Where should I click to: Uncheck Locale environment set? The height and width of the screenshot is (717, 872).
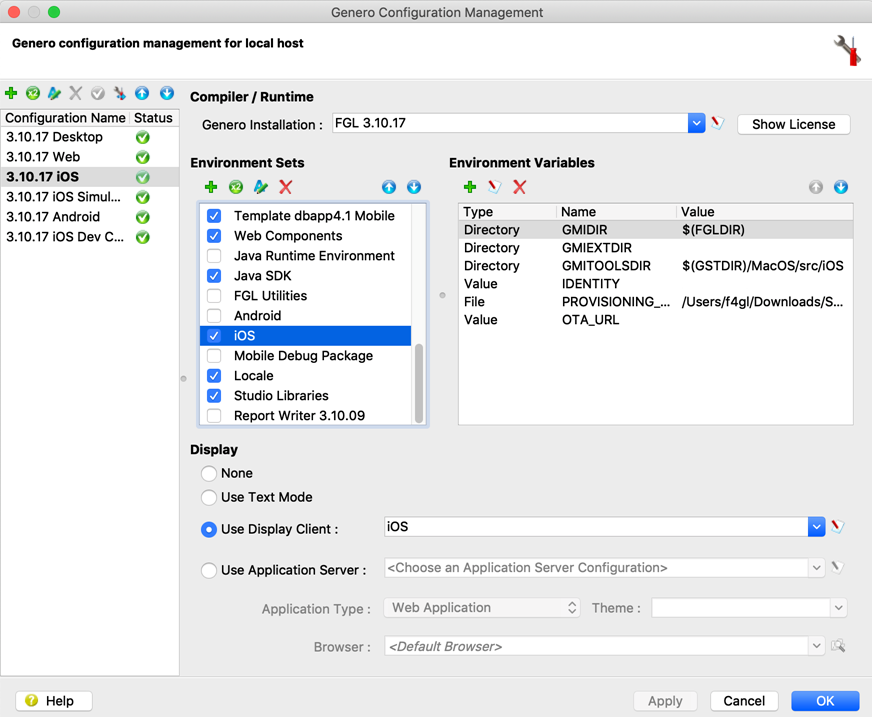tap(214, 376)
